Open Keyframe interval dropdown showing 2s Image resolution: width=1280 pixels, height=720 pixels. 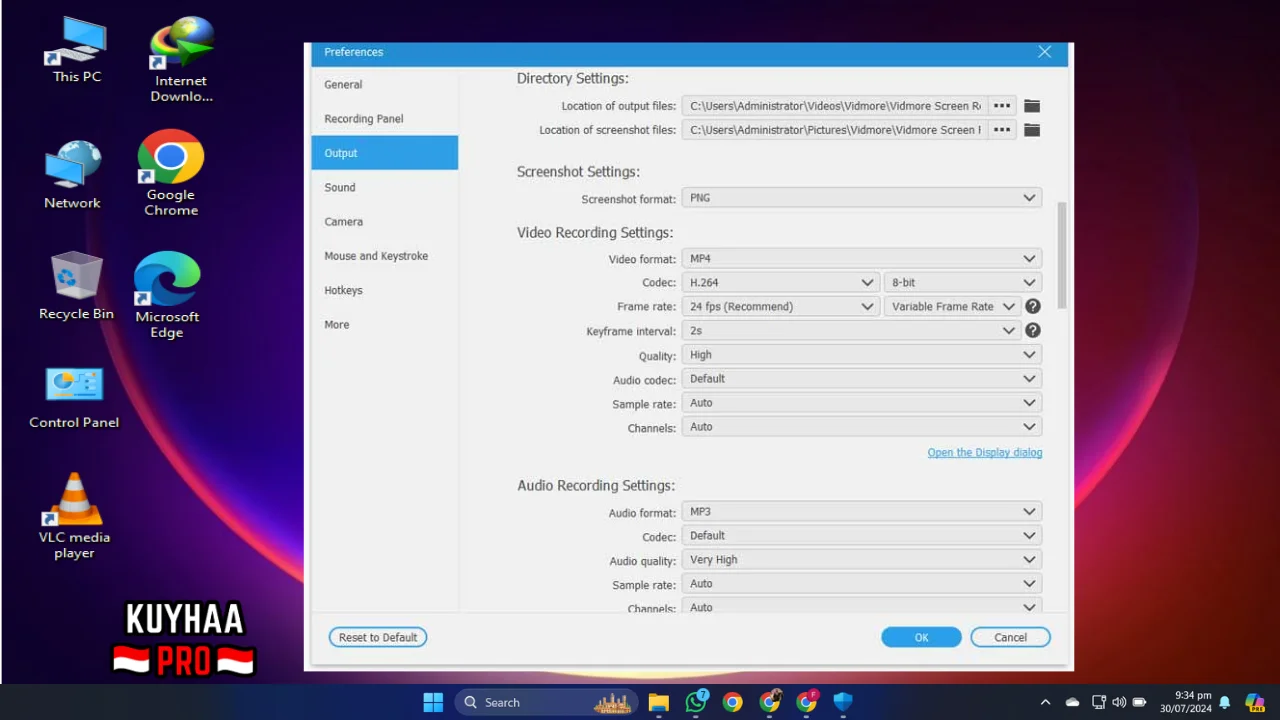pyautogui.click(x=851, y=331)
